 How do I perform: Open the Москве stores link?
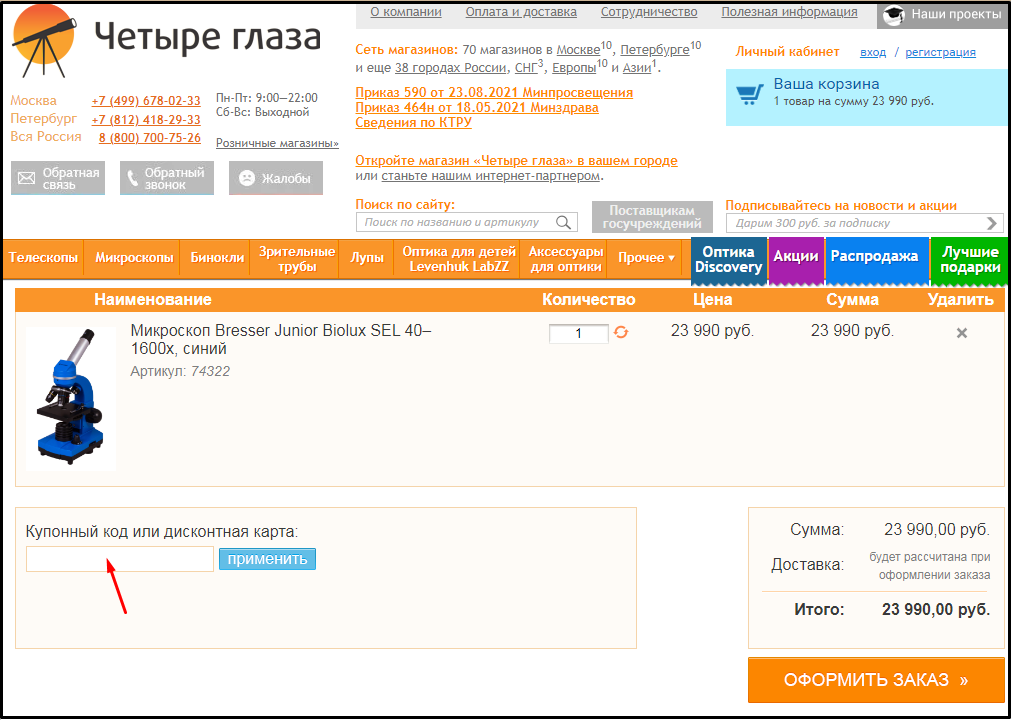coord(578,50)
